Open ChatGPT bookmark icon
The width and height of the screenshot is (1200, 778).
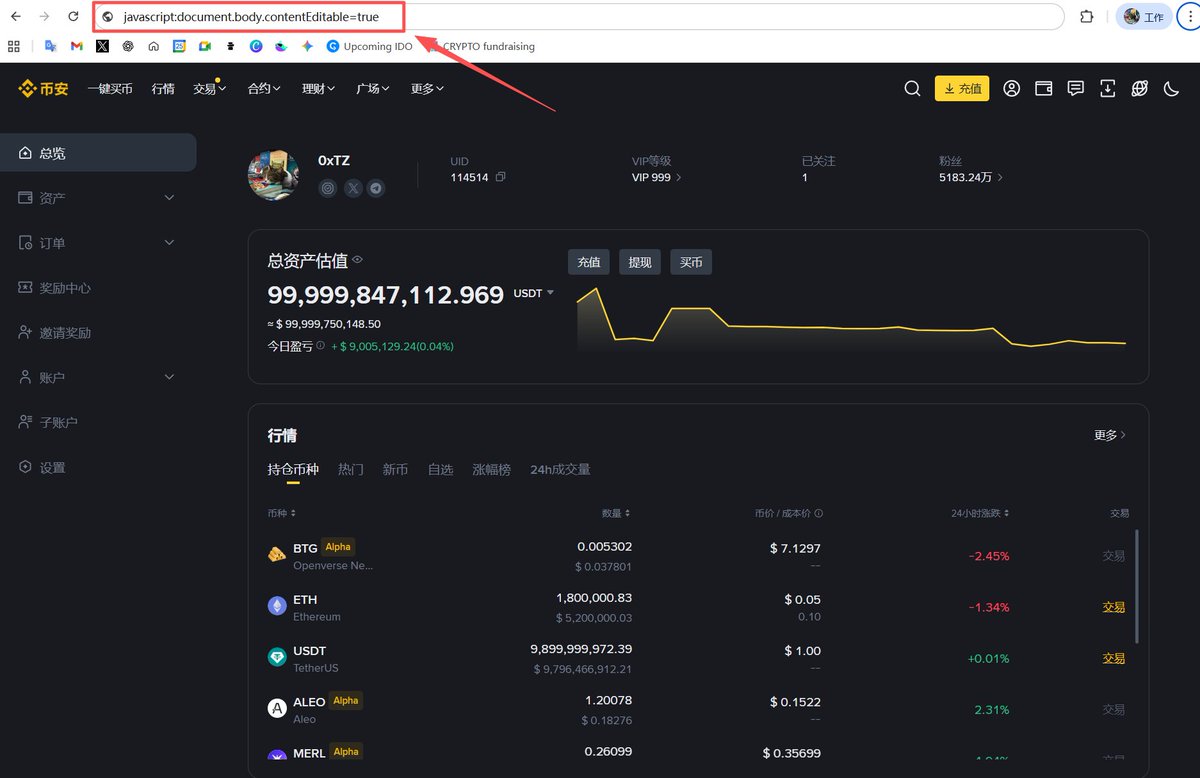128,46
